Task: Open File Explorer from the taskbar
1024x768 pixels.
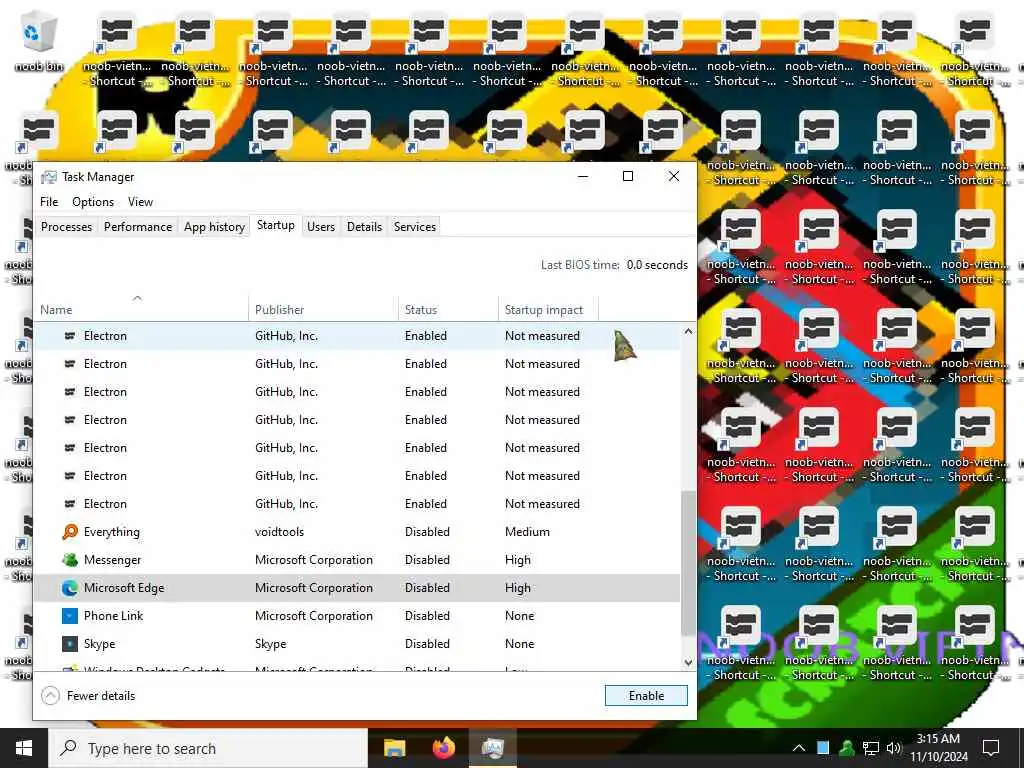Action: click(x=394, y=748)
